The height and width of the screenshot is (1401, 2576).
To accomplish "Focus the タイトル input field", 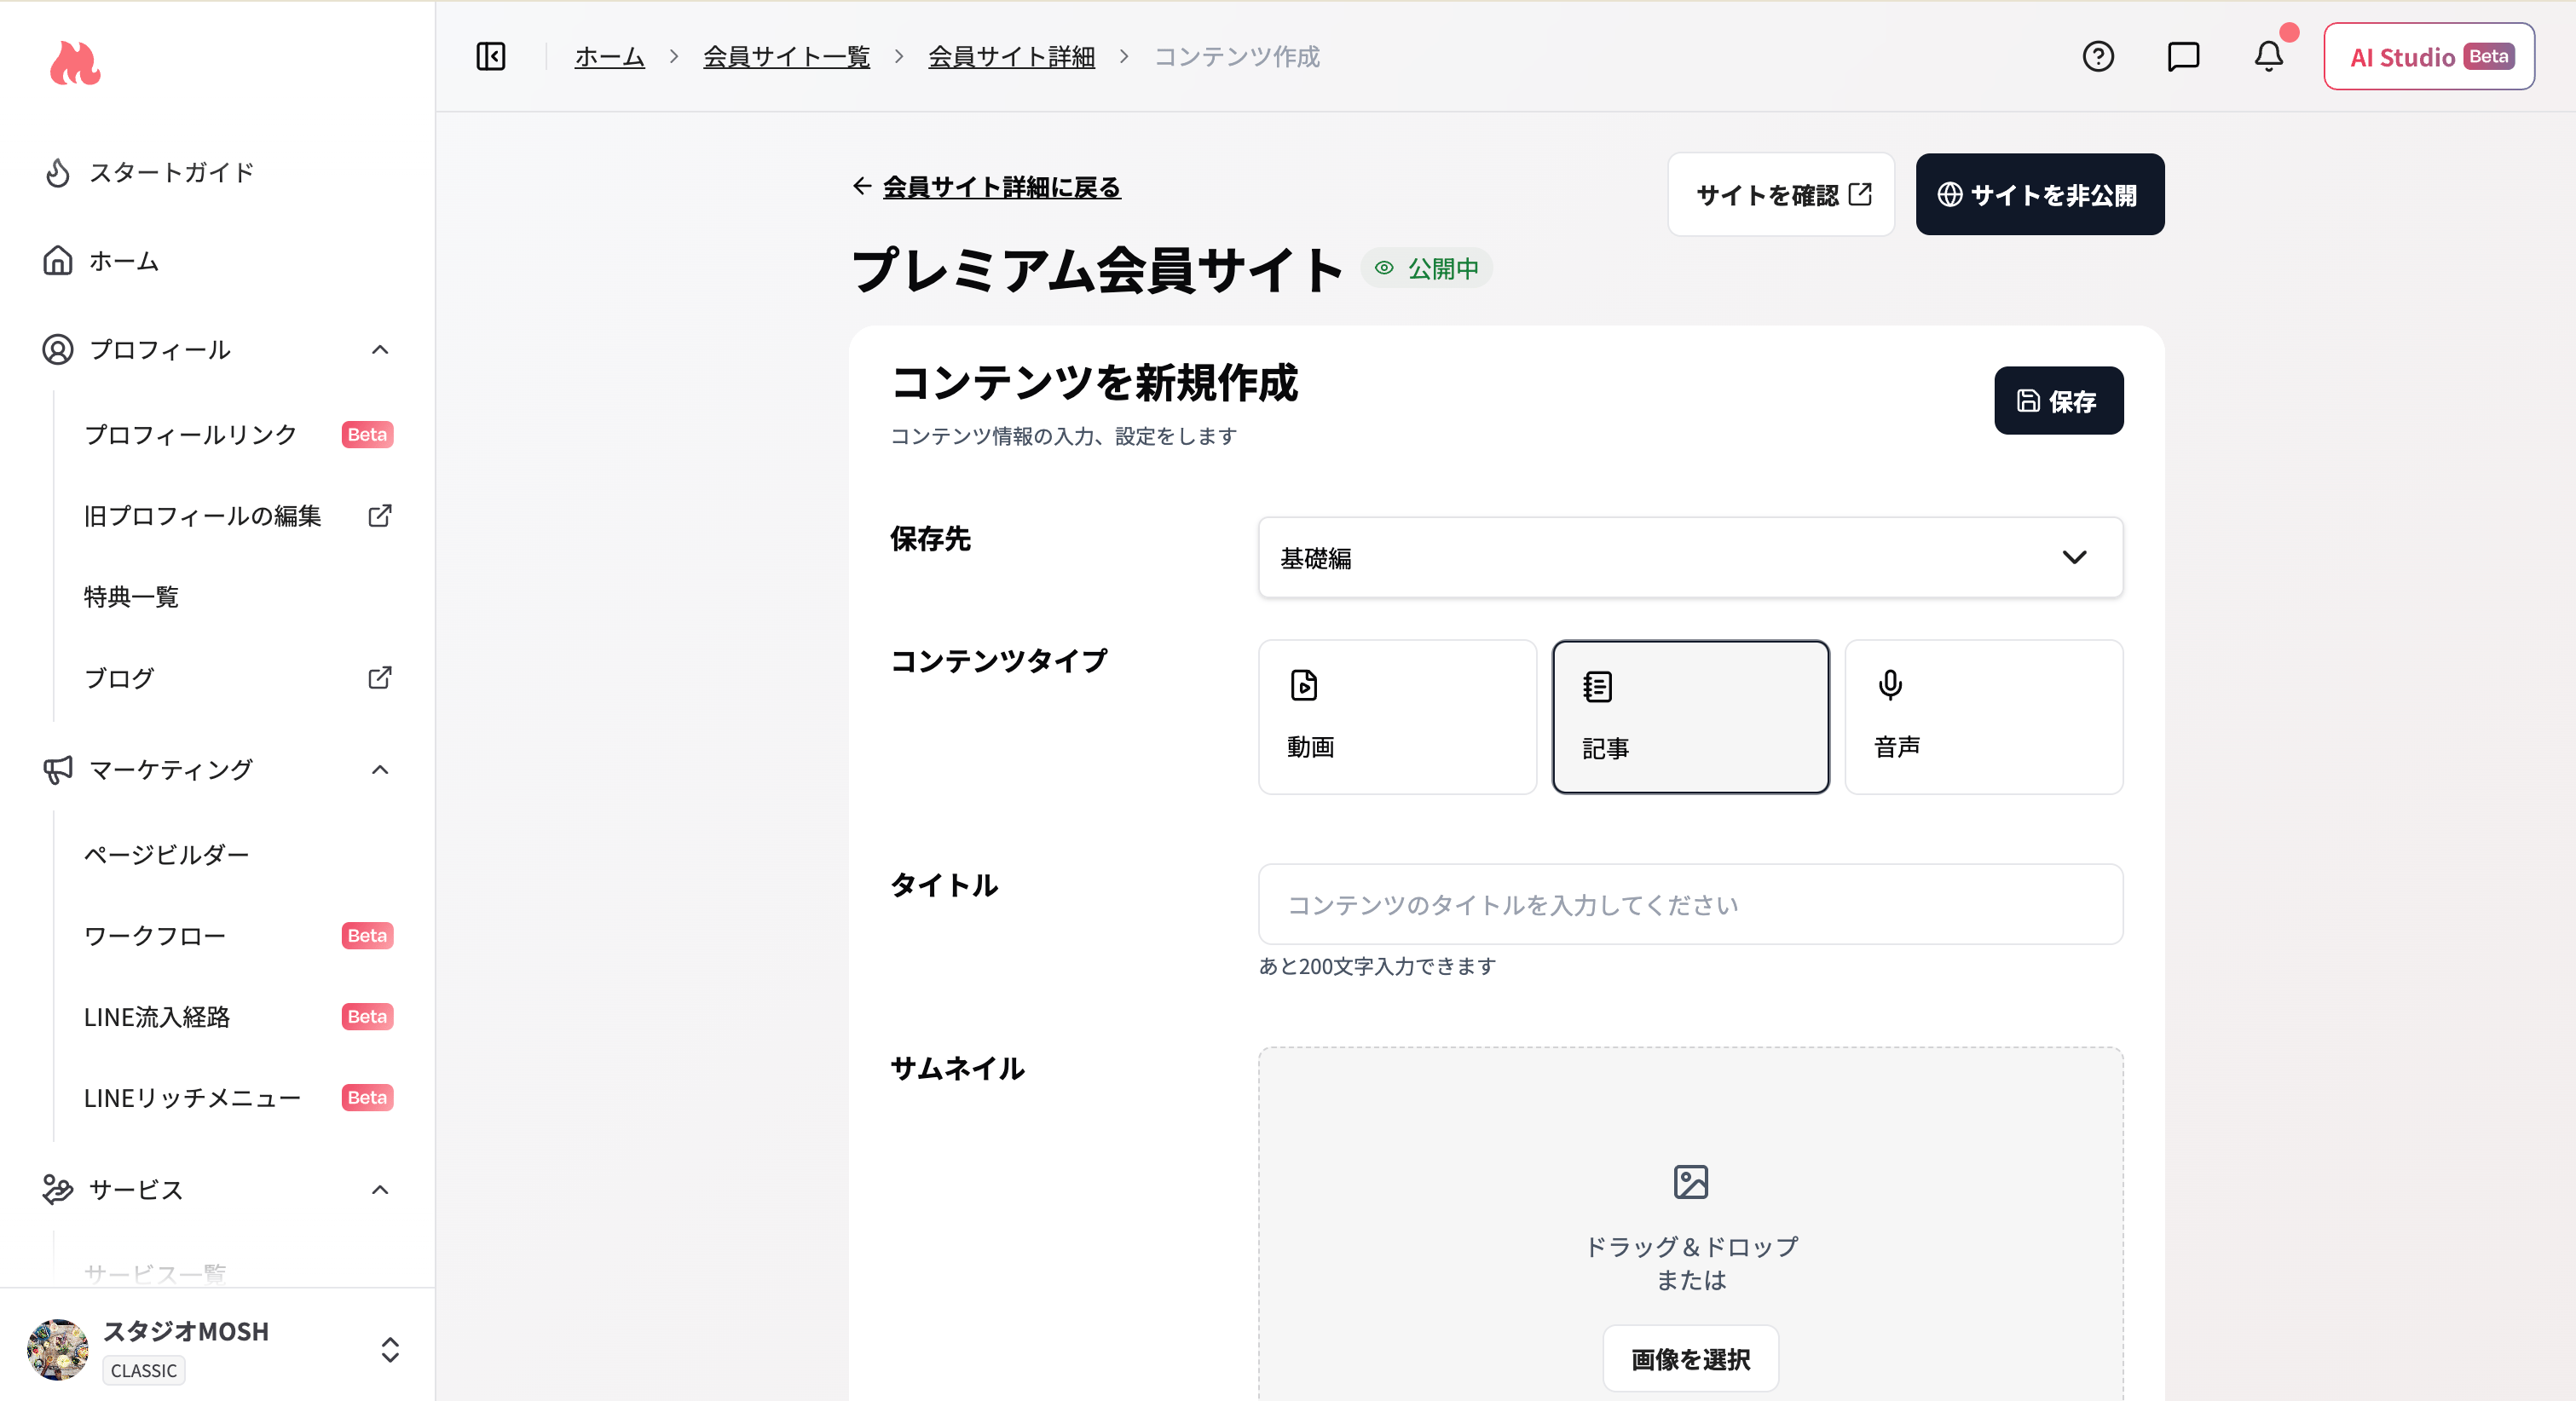I will click(1691, 905).
